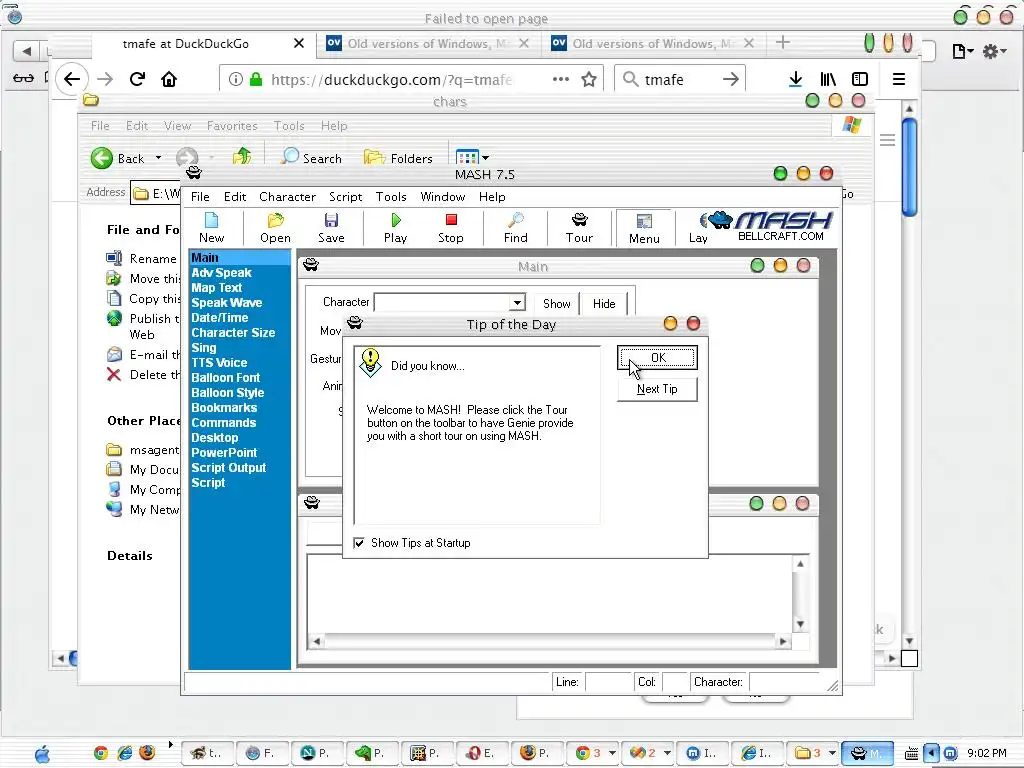1024x768 pixels.
Task: Click Rename in the Explorer task pane
Action: click(x=153, y=259)
